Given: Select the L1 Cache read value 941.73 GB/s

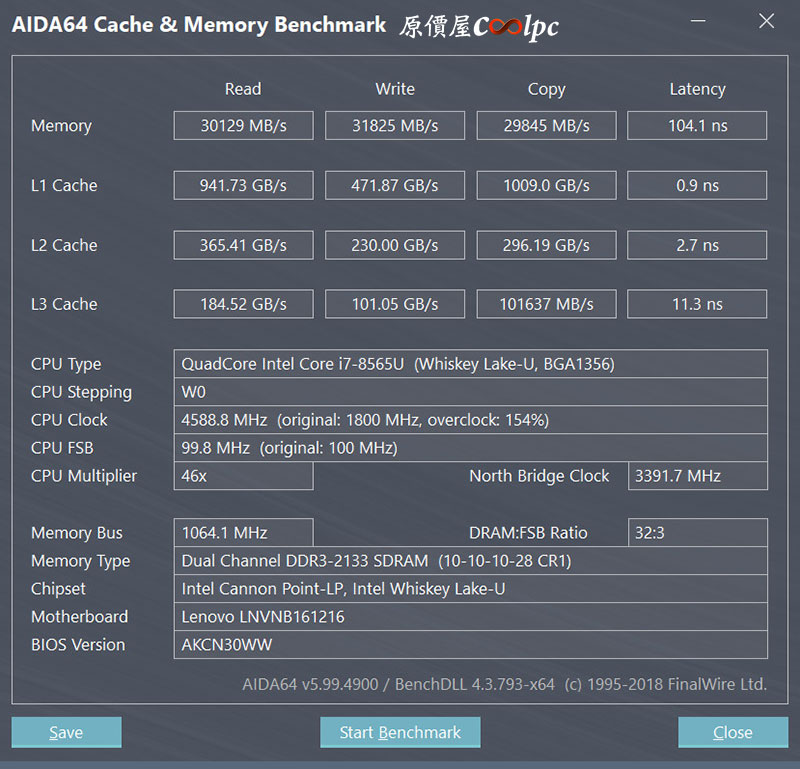Looking at the screenshot, I should (243, 185).
